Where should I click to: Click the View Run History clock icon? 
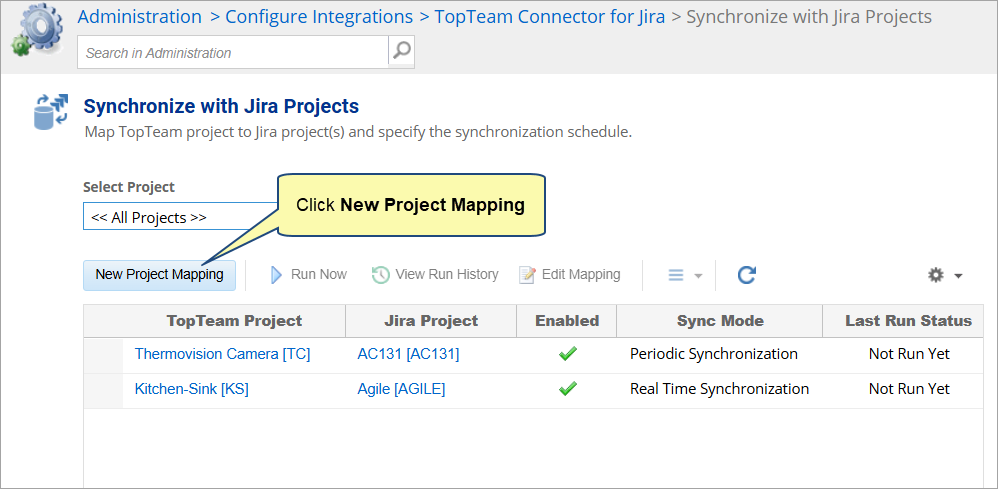(x=380, y=275)
